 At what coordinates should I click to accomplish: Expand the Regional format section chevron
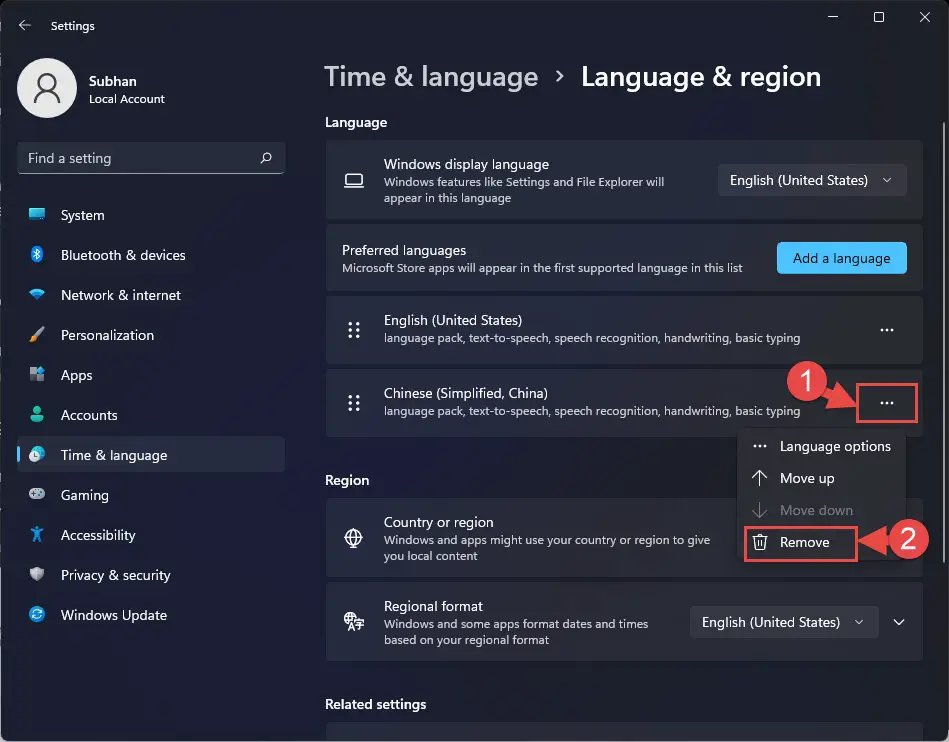coord(899,622)
